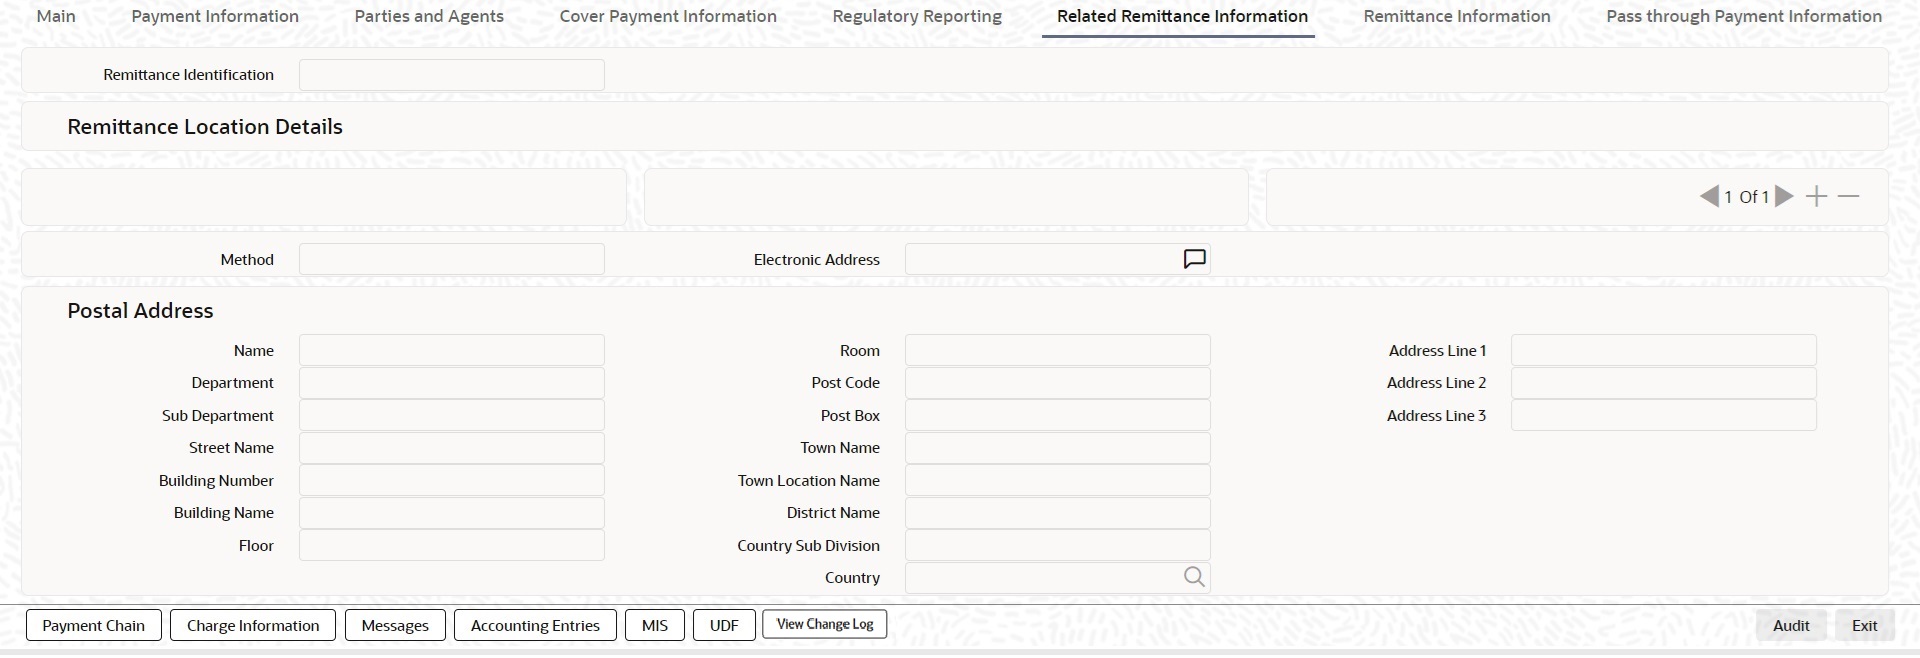View Accounting Entries

(x=535, y=625)
